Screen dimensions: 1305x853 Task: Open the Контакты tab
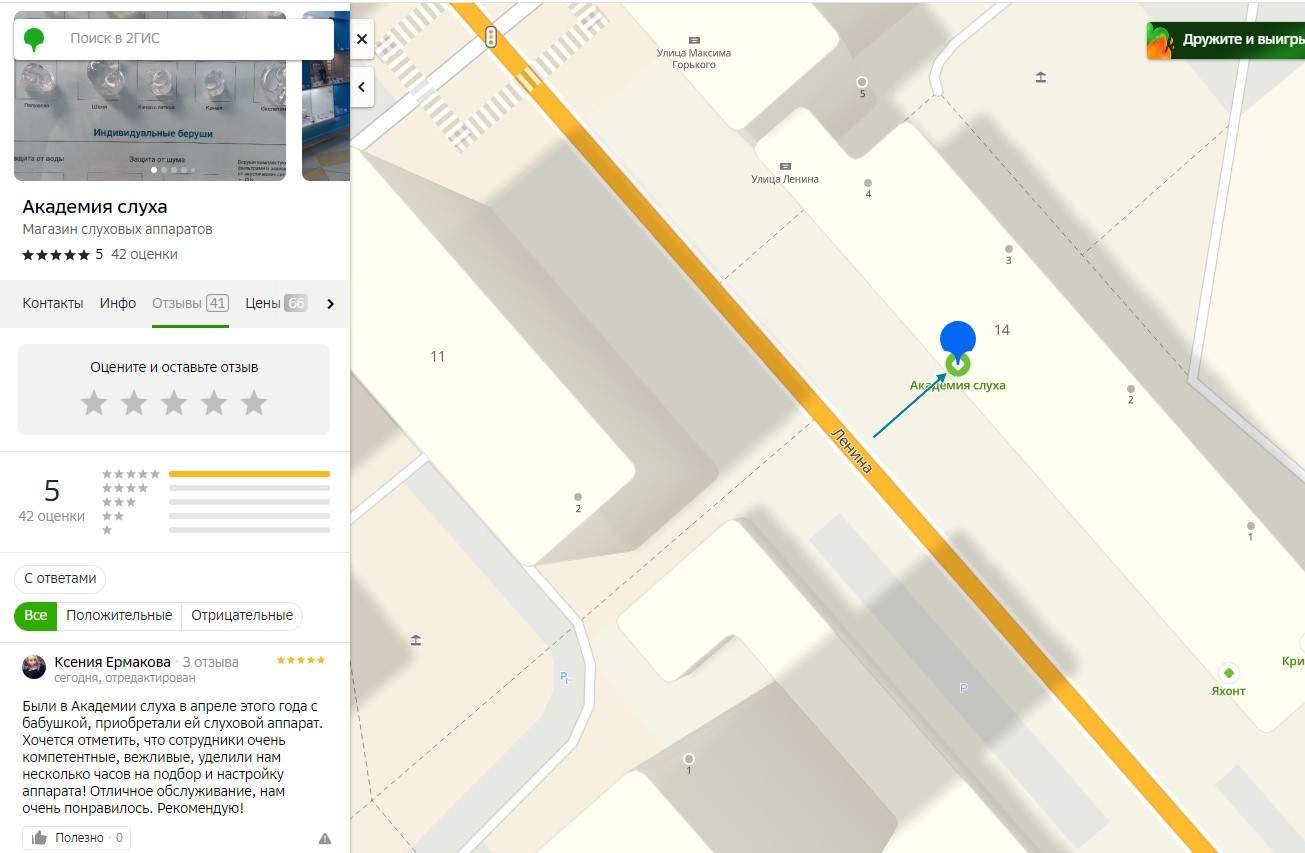point(53,303)
